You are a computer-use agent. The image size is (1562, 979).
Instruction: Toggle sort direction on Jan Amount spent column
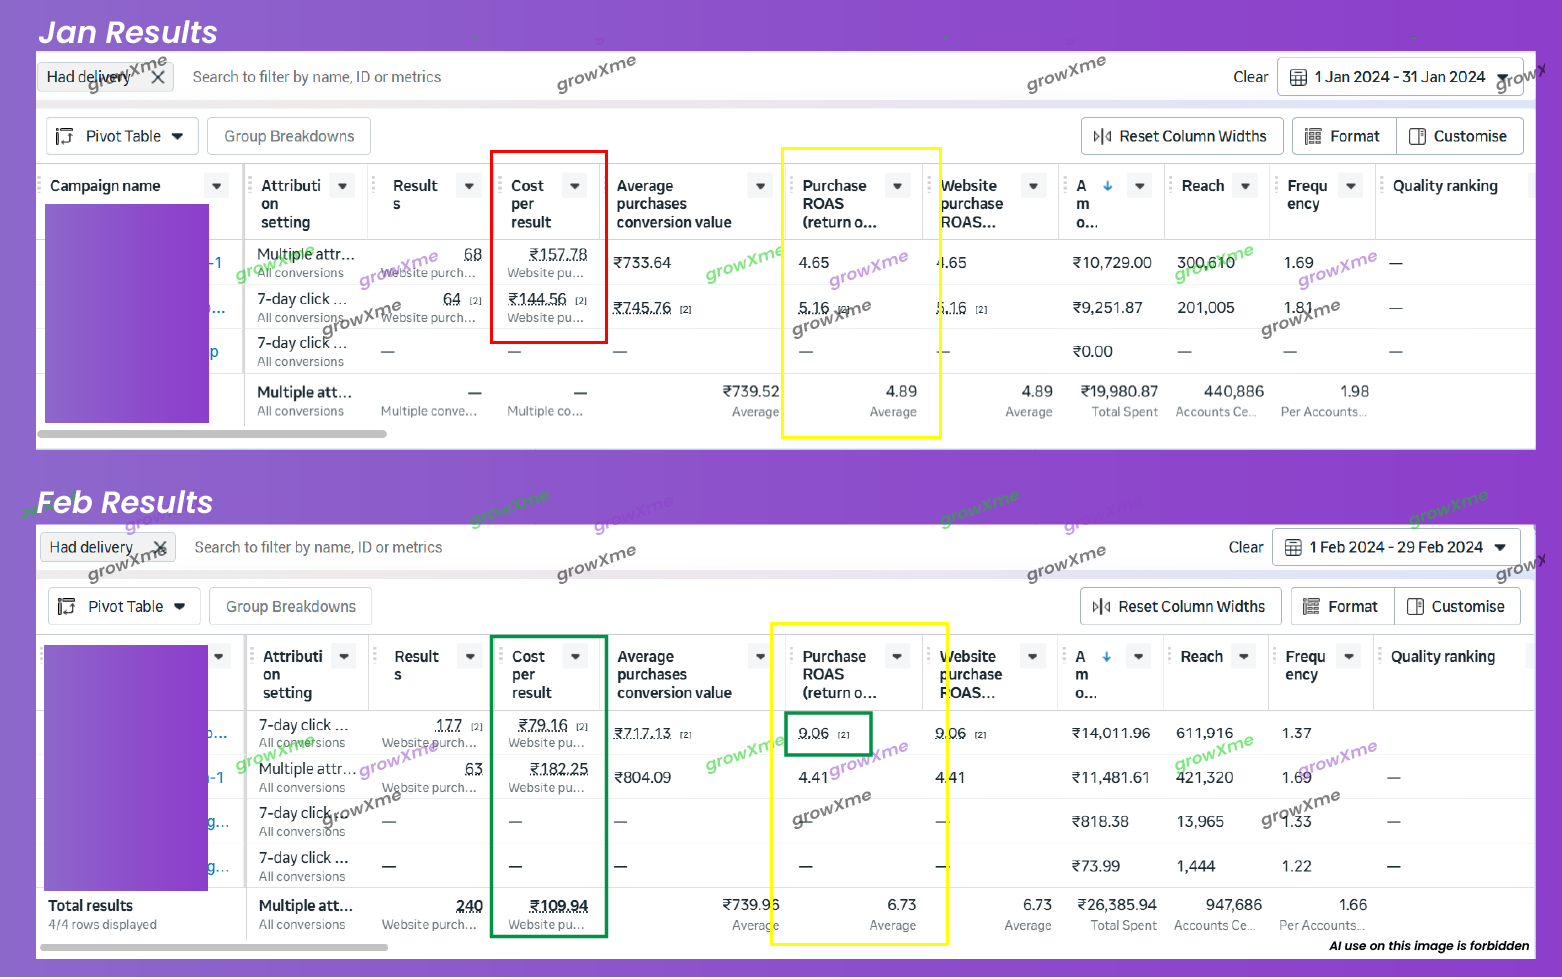1107,185
